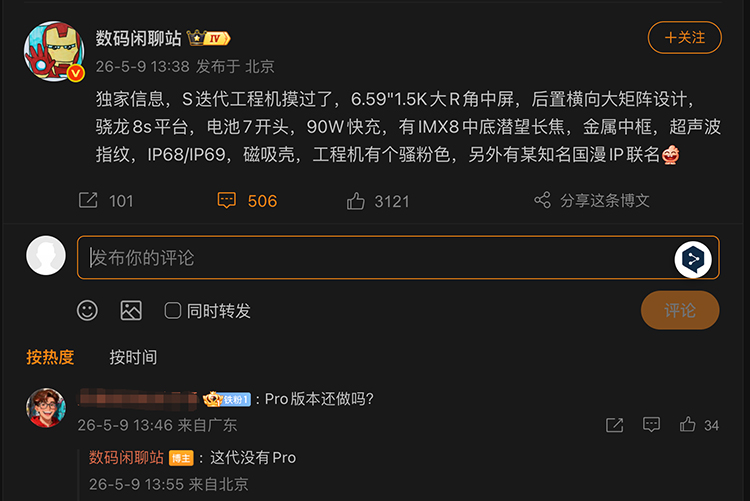Reply to the Pro版本还做吗 comment
Viewport: 750px width, 501px height.
click(x=651, y=424)
